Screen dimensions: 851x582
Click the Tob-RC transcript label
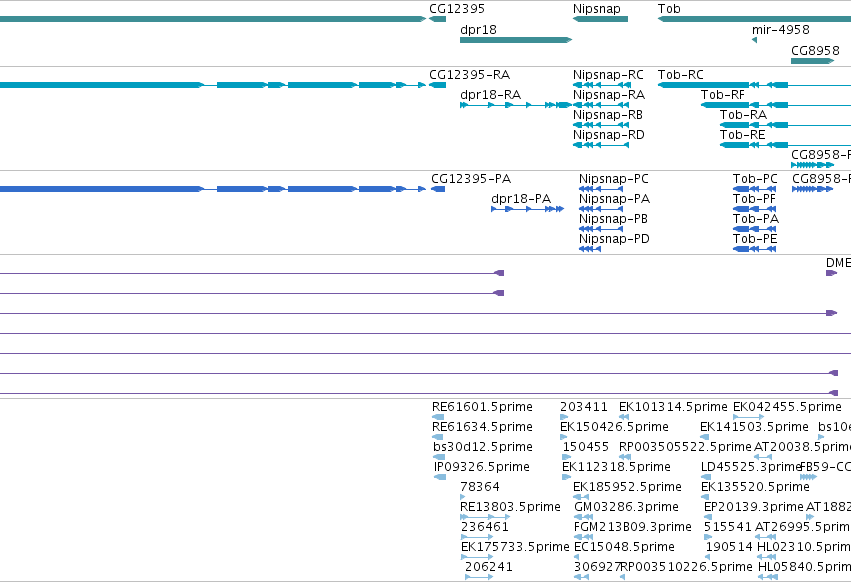(681, 75)
